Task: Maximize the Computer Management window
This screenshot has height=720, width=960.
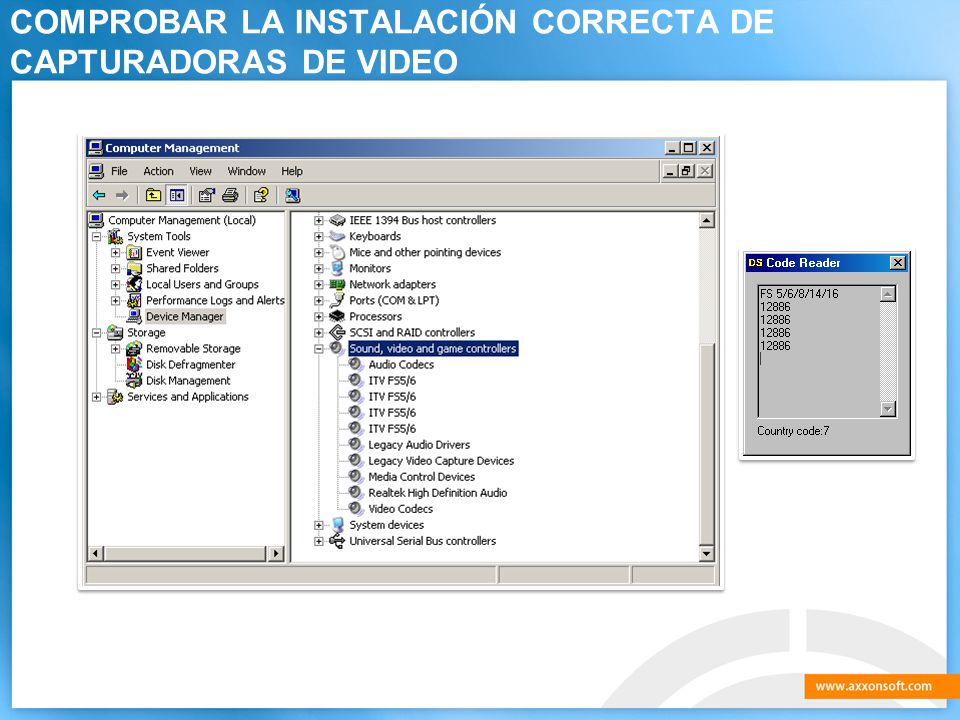Action: [x=689, y=148]
